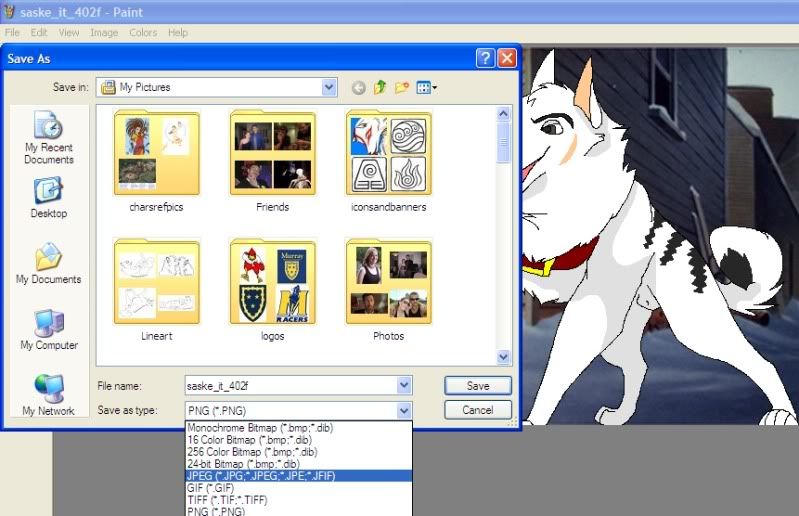Click the Paint title bar app icon

(x=9, y=11)
